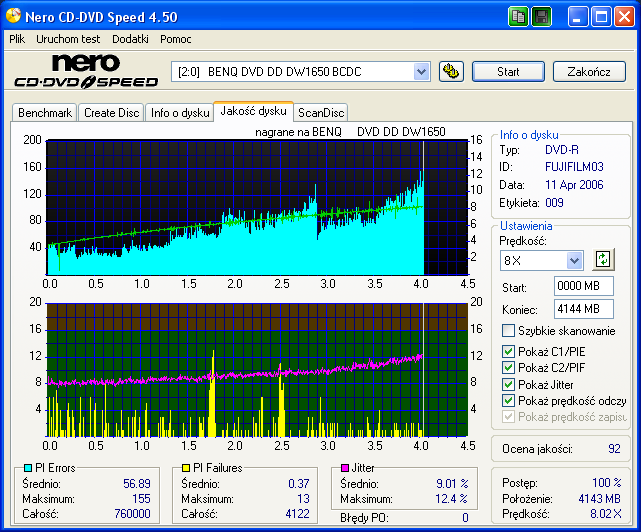Click the Postęp value 100 %
The image size is (641, 532).
(607, 483)
